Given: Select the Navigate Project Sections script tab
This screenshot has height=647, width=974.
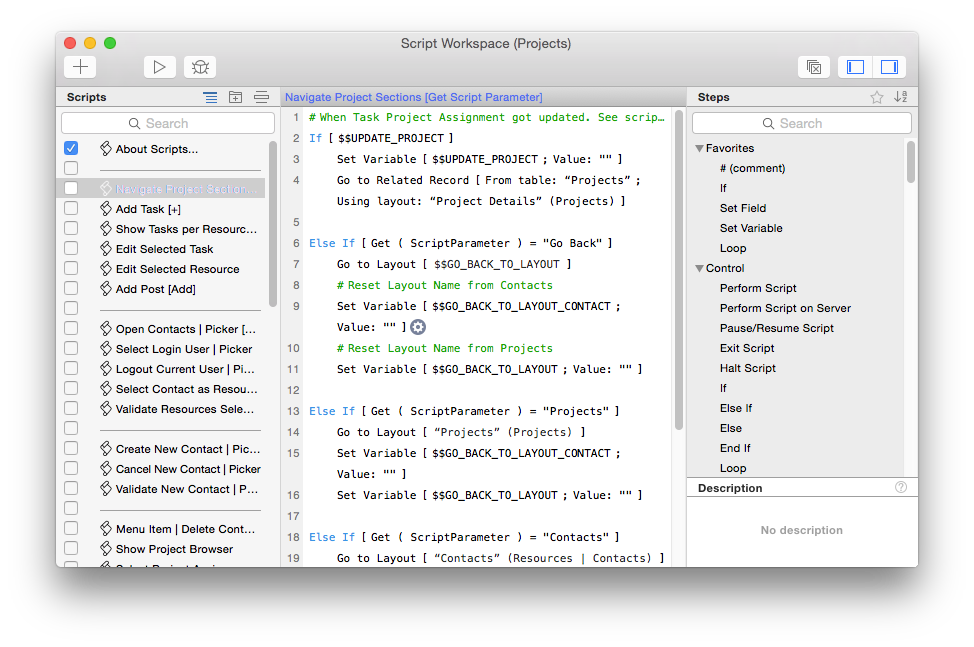Looking at the screenshot, I should click(x=413, y=97).
